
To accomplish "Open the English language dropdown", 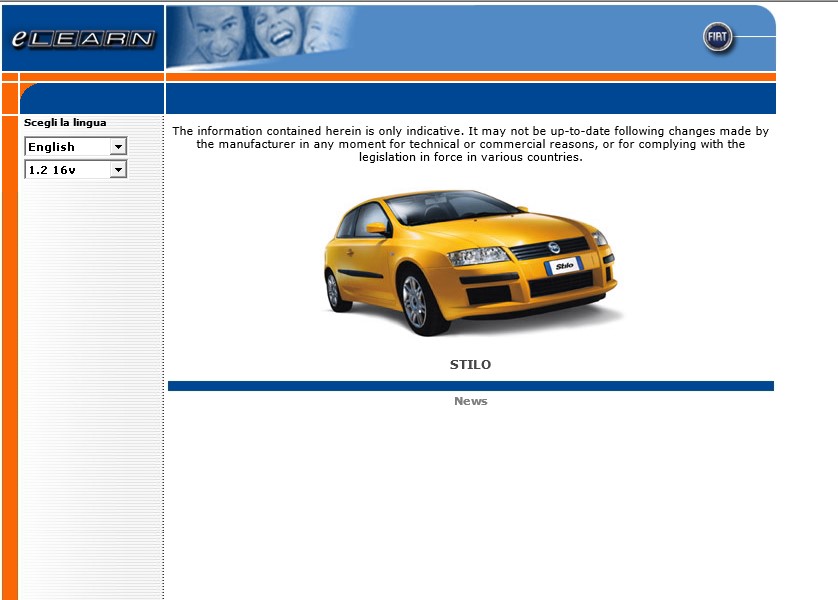I will coord(75,146).
